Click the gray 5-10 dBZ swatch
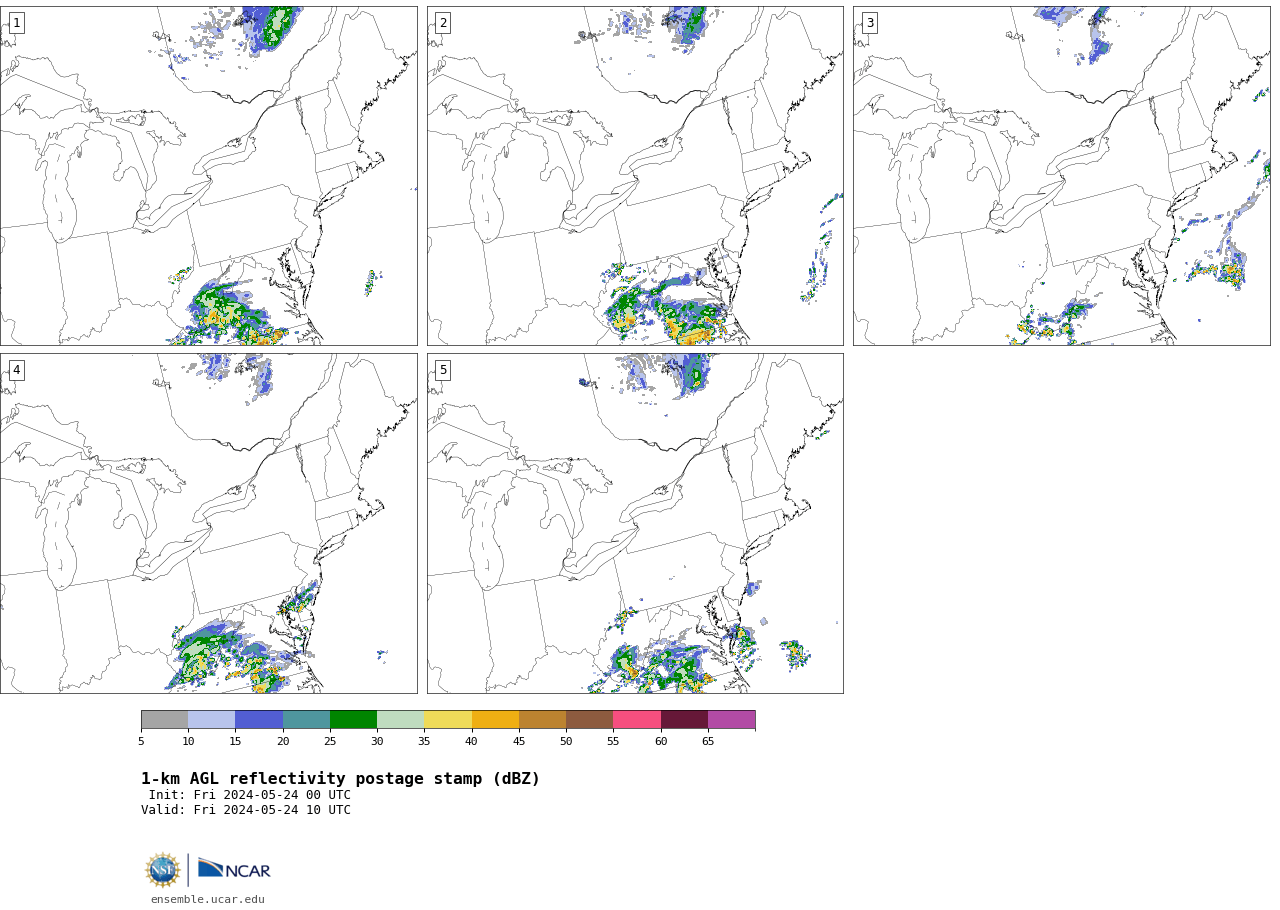This screenshot has height=910, width=1280. point(164,720)
